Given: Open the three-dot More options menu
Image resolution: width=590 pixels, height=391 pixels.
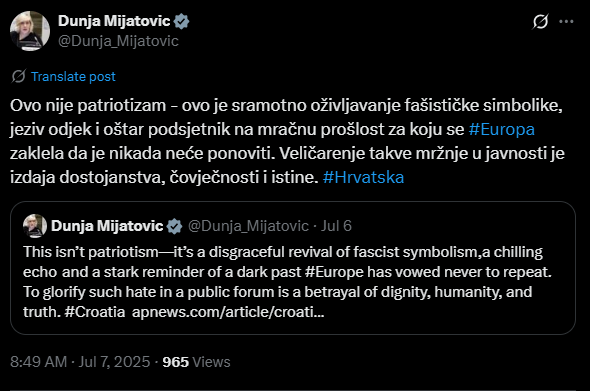Looking at the screenshot, I should [566, 21].
